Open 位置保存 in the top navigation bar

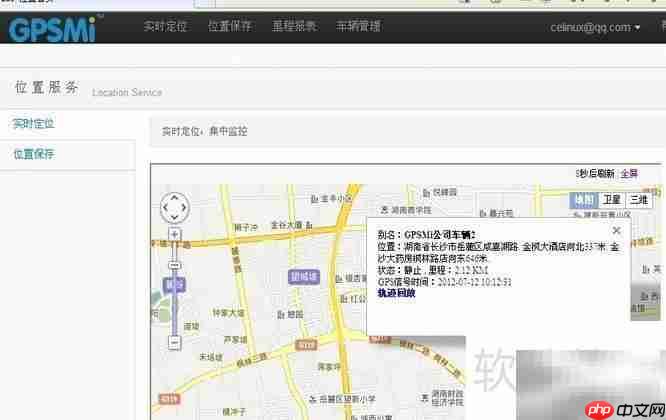click(230, 26)
